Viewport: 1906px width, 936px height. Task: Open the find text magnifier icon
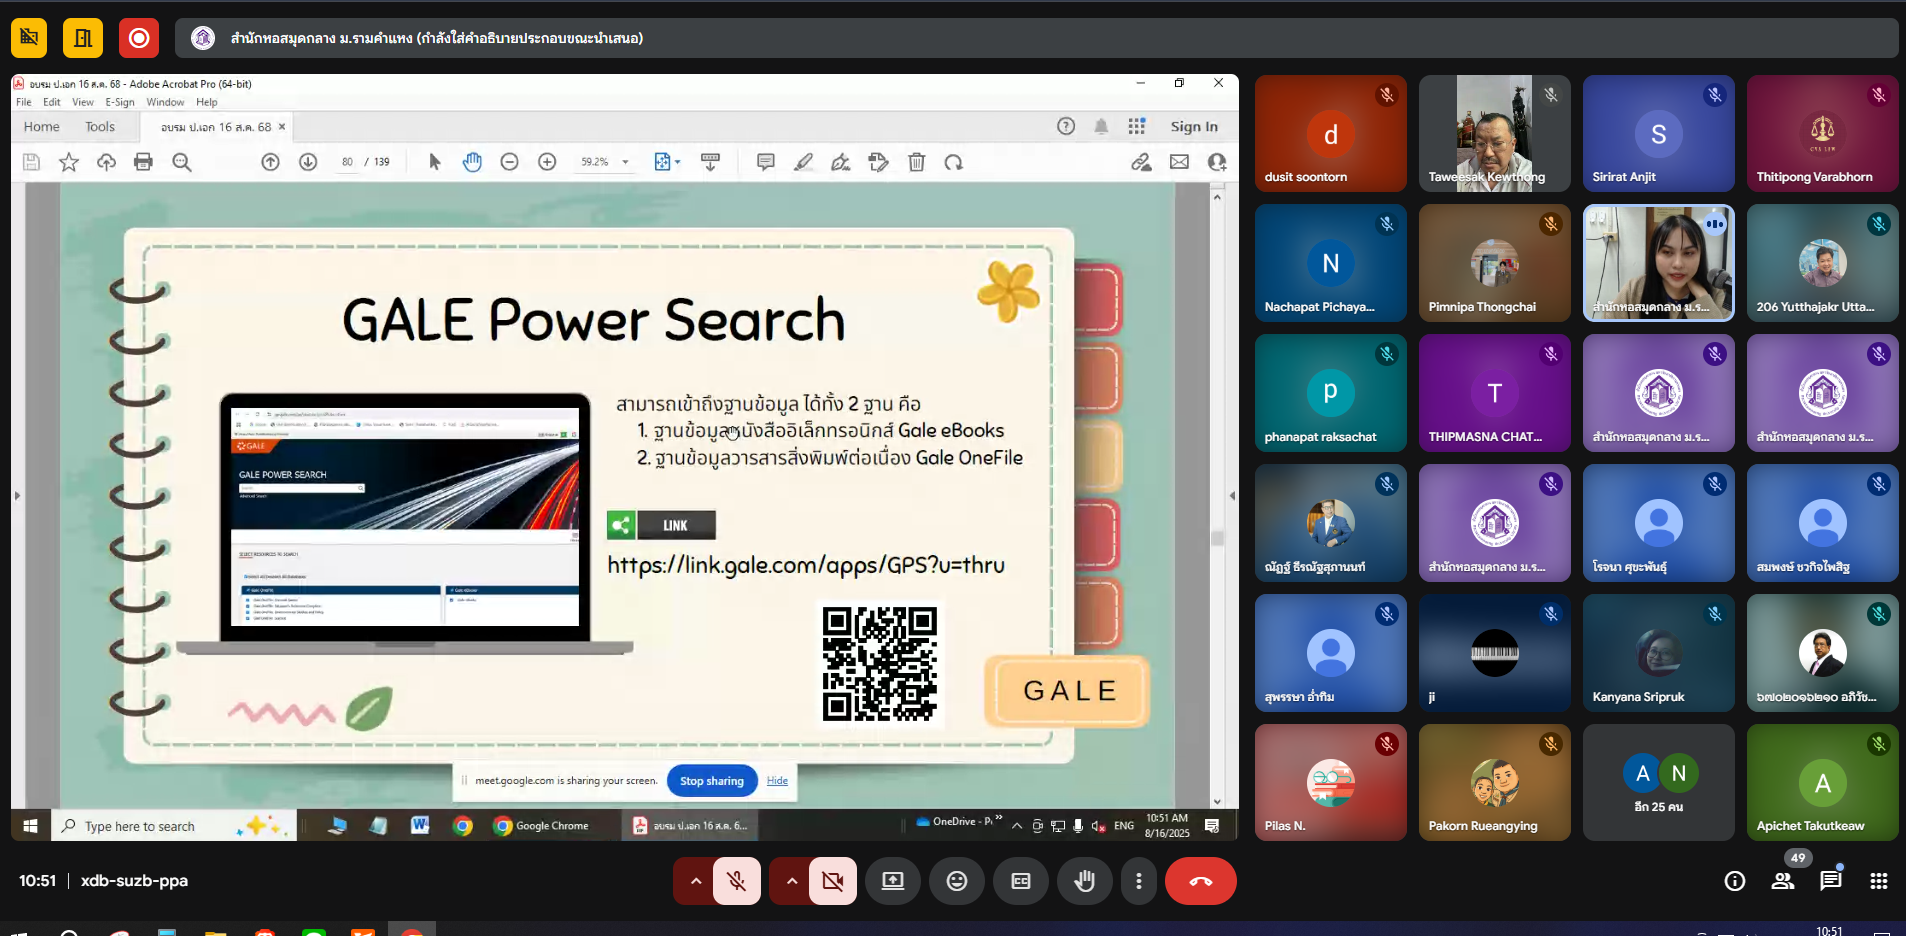click(x=182, y=162)
